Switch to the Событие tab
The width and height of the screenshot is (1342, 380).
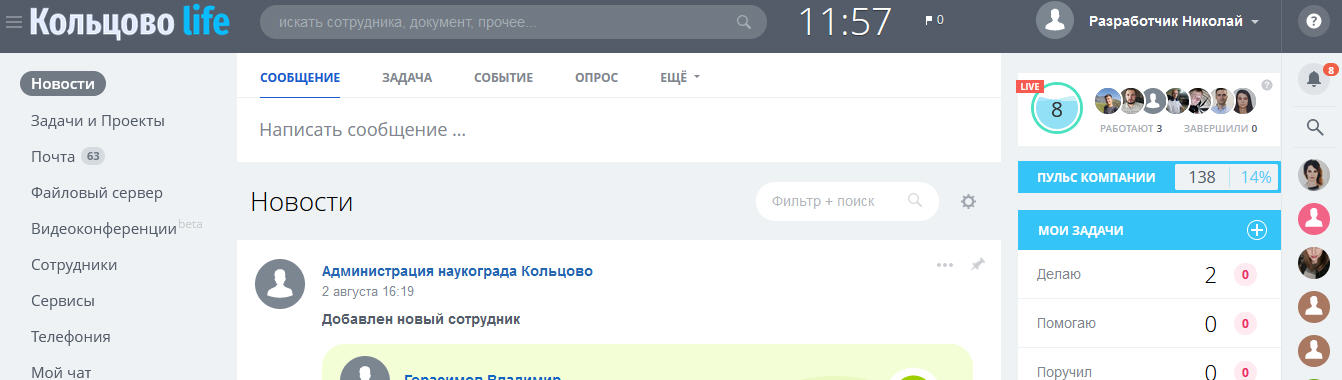(503, 78)
